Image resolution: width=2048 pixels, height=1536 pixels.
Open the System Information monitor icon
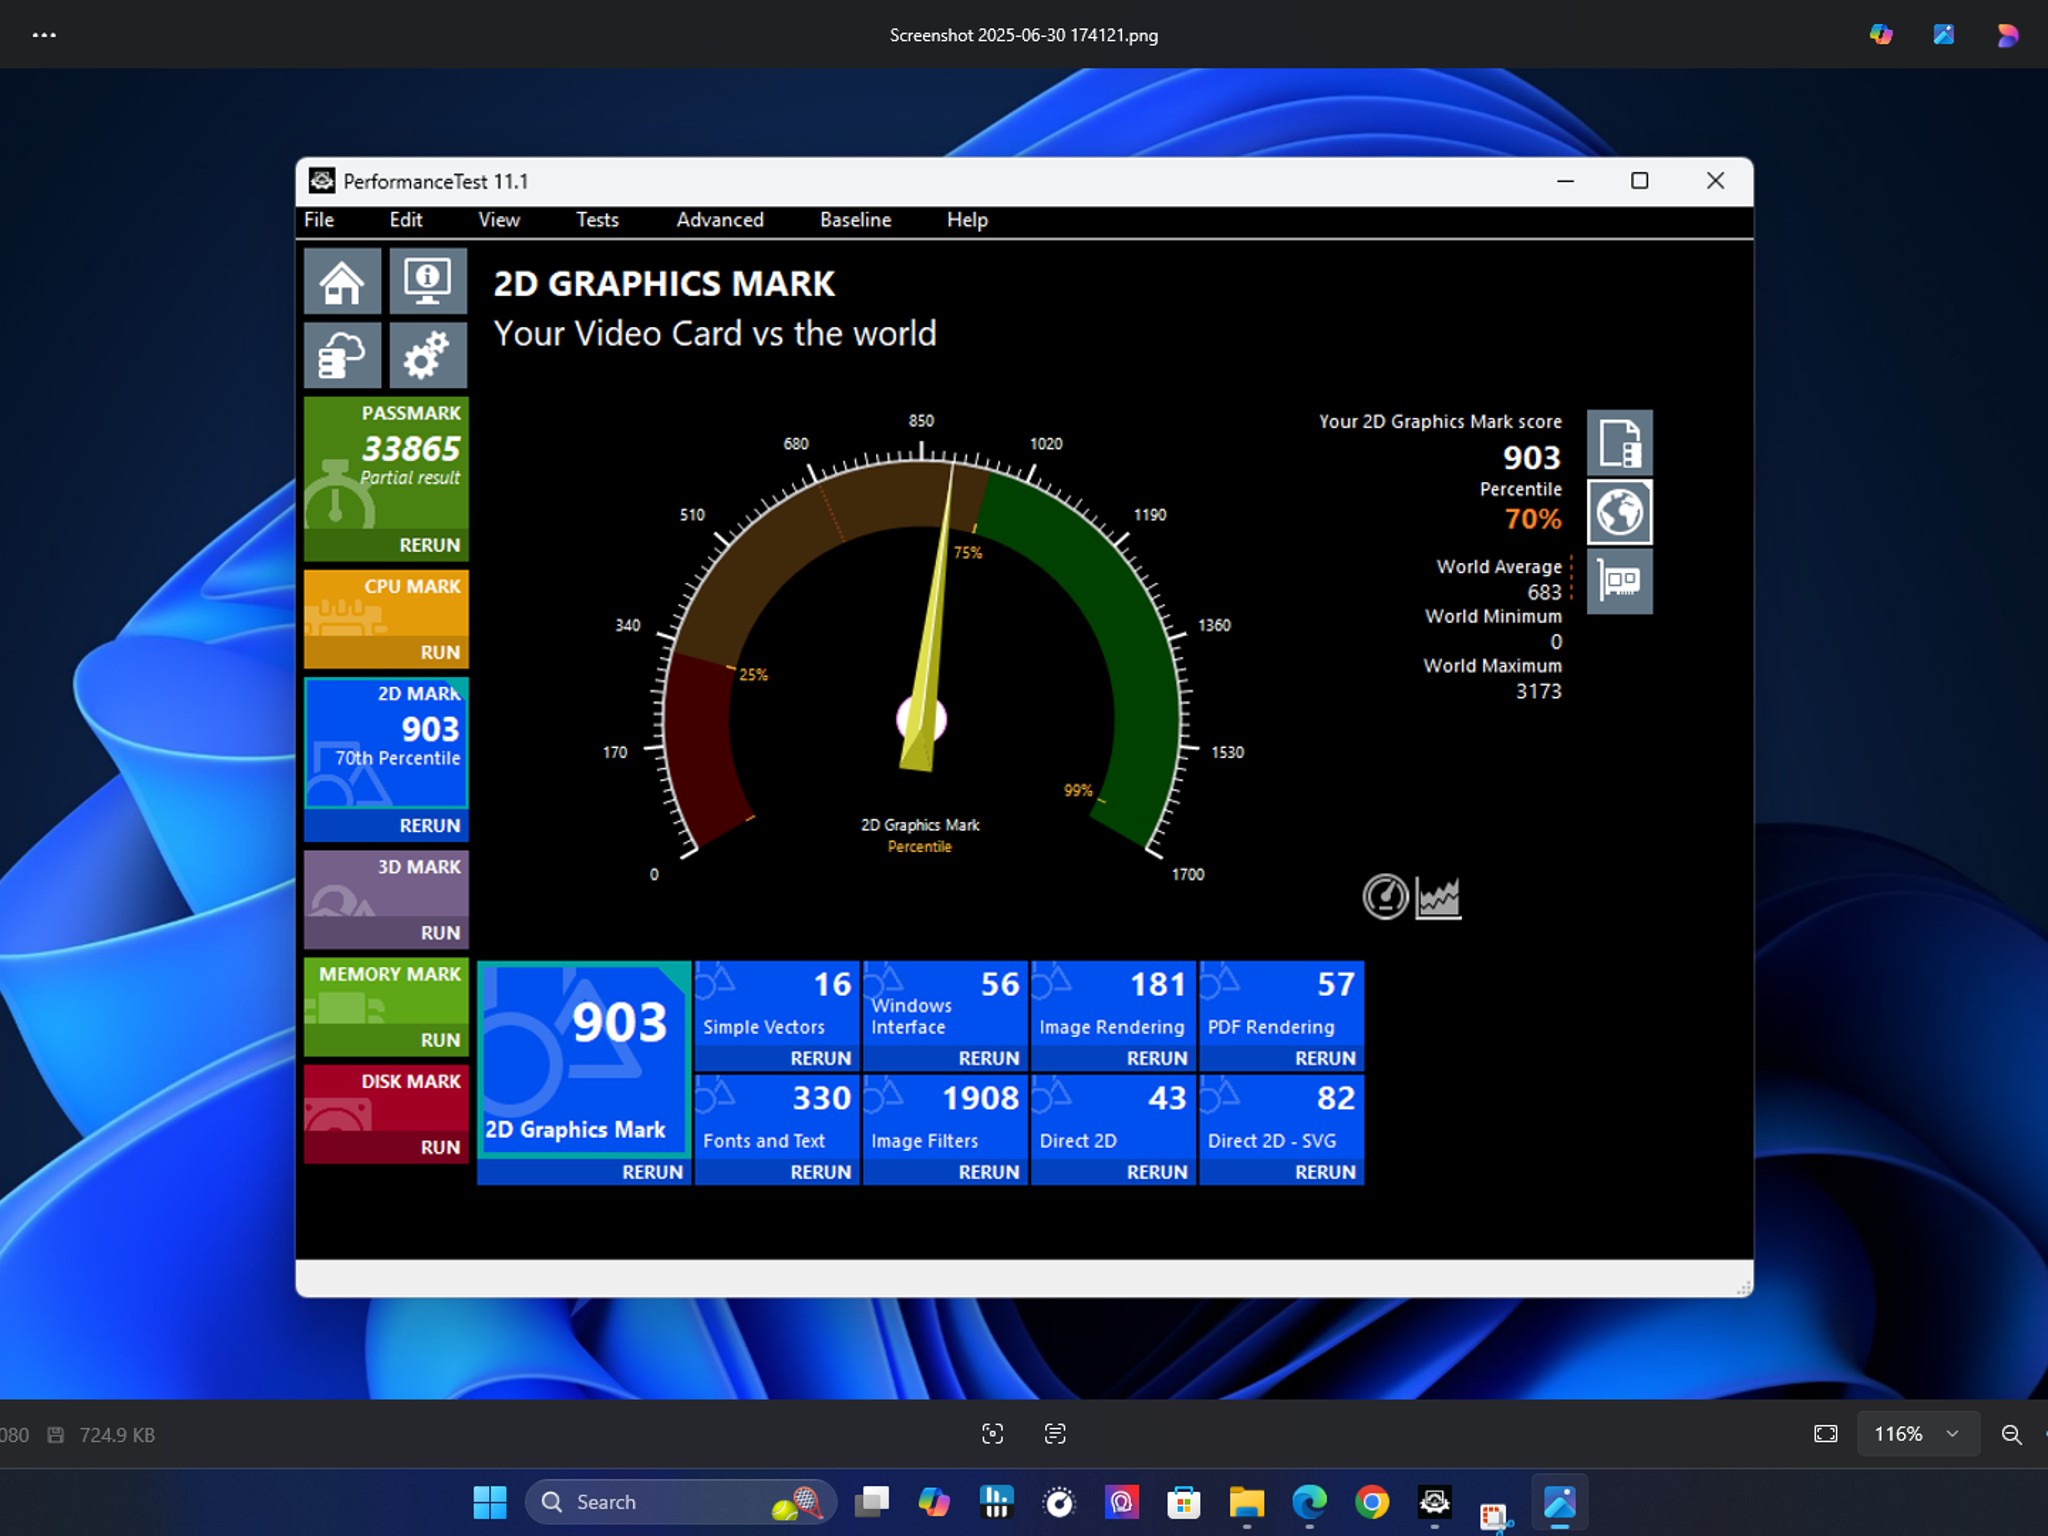(427, 282)
